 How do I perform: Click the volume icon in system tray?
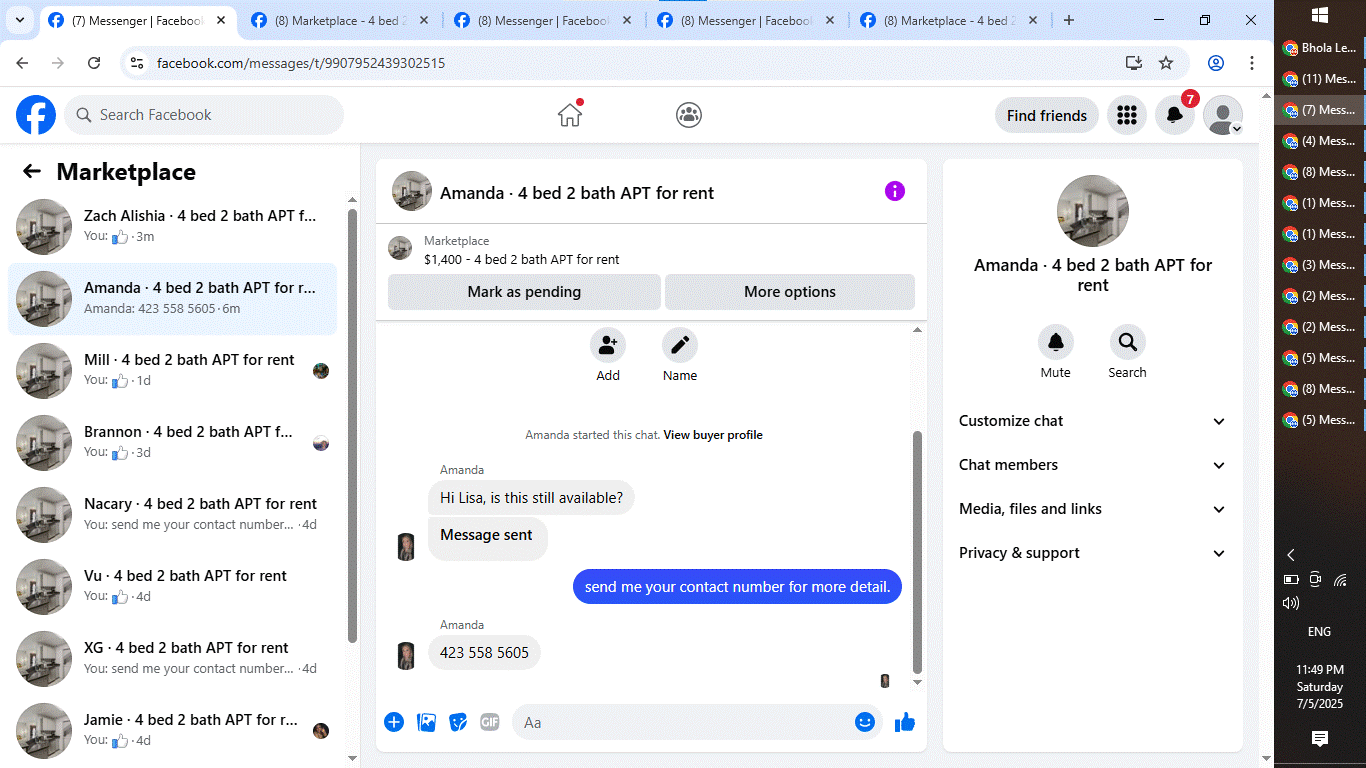click(1291, 603)
